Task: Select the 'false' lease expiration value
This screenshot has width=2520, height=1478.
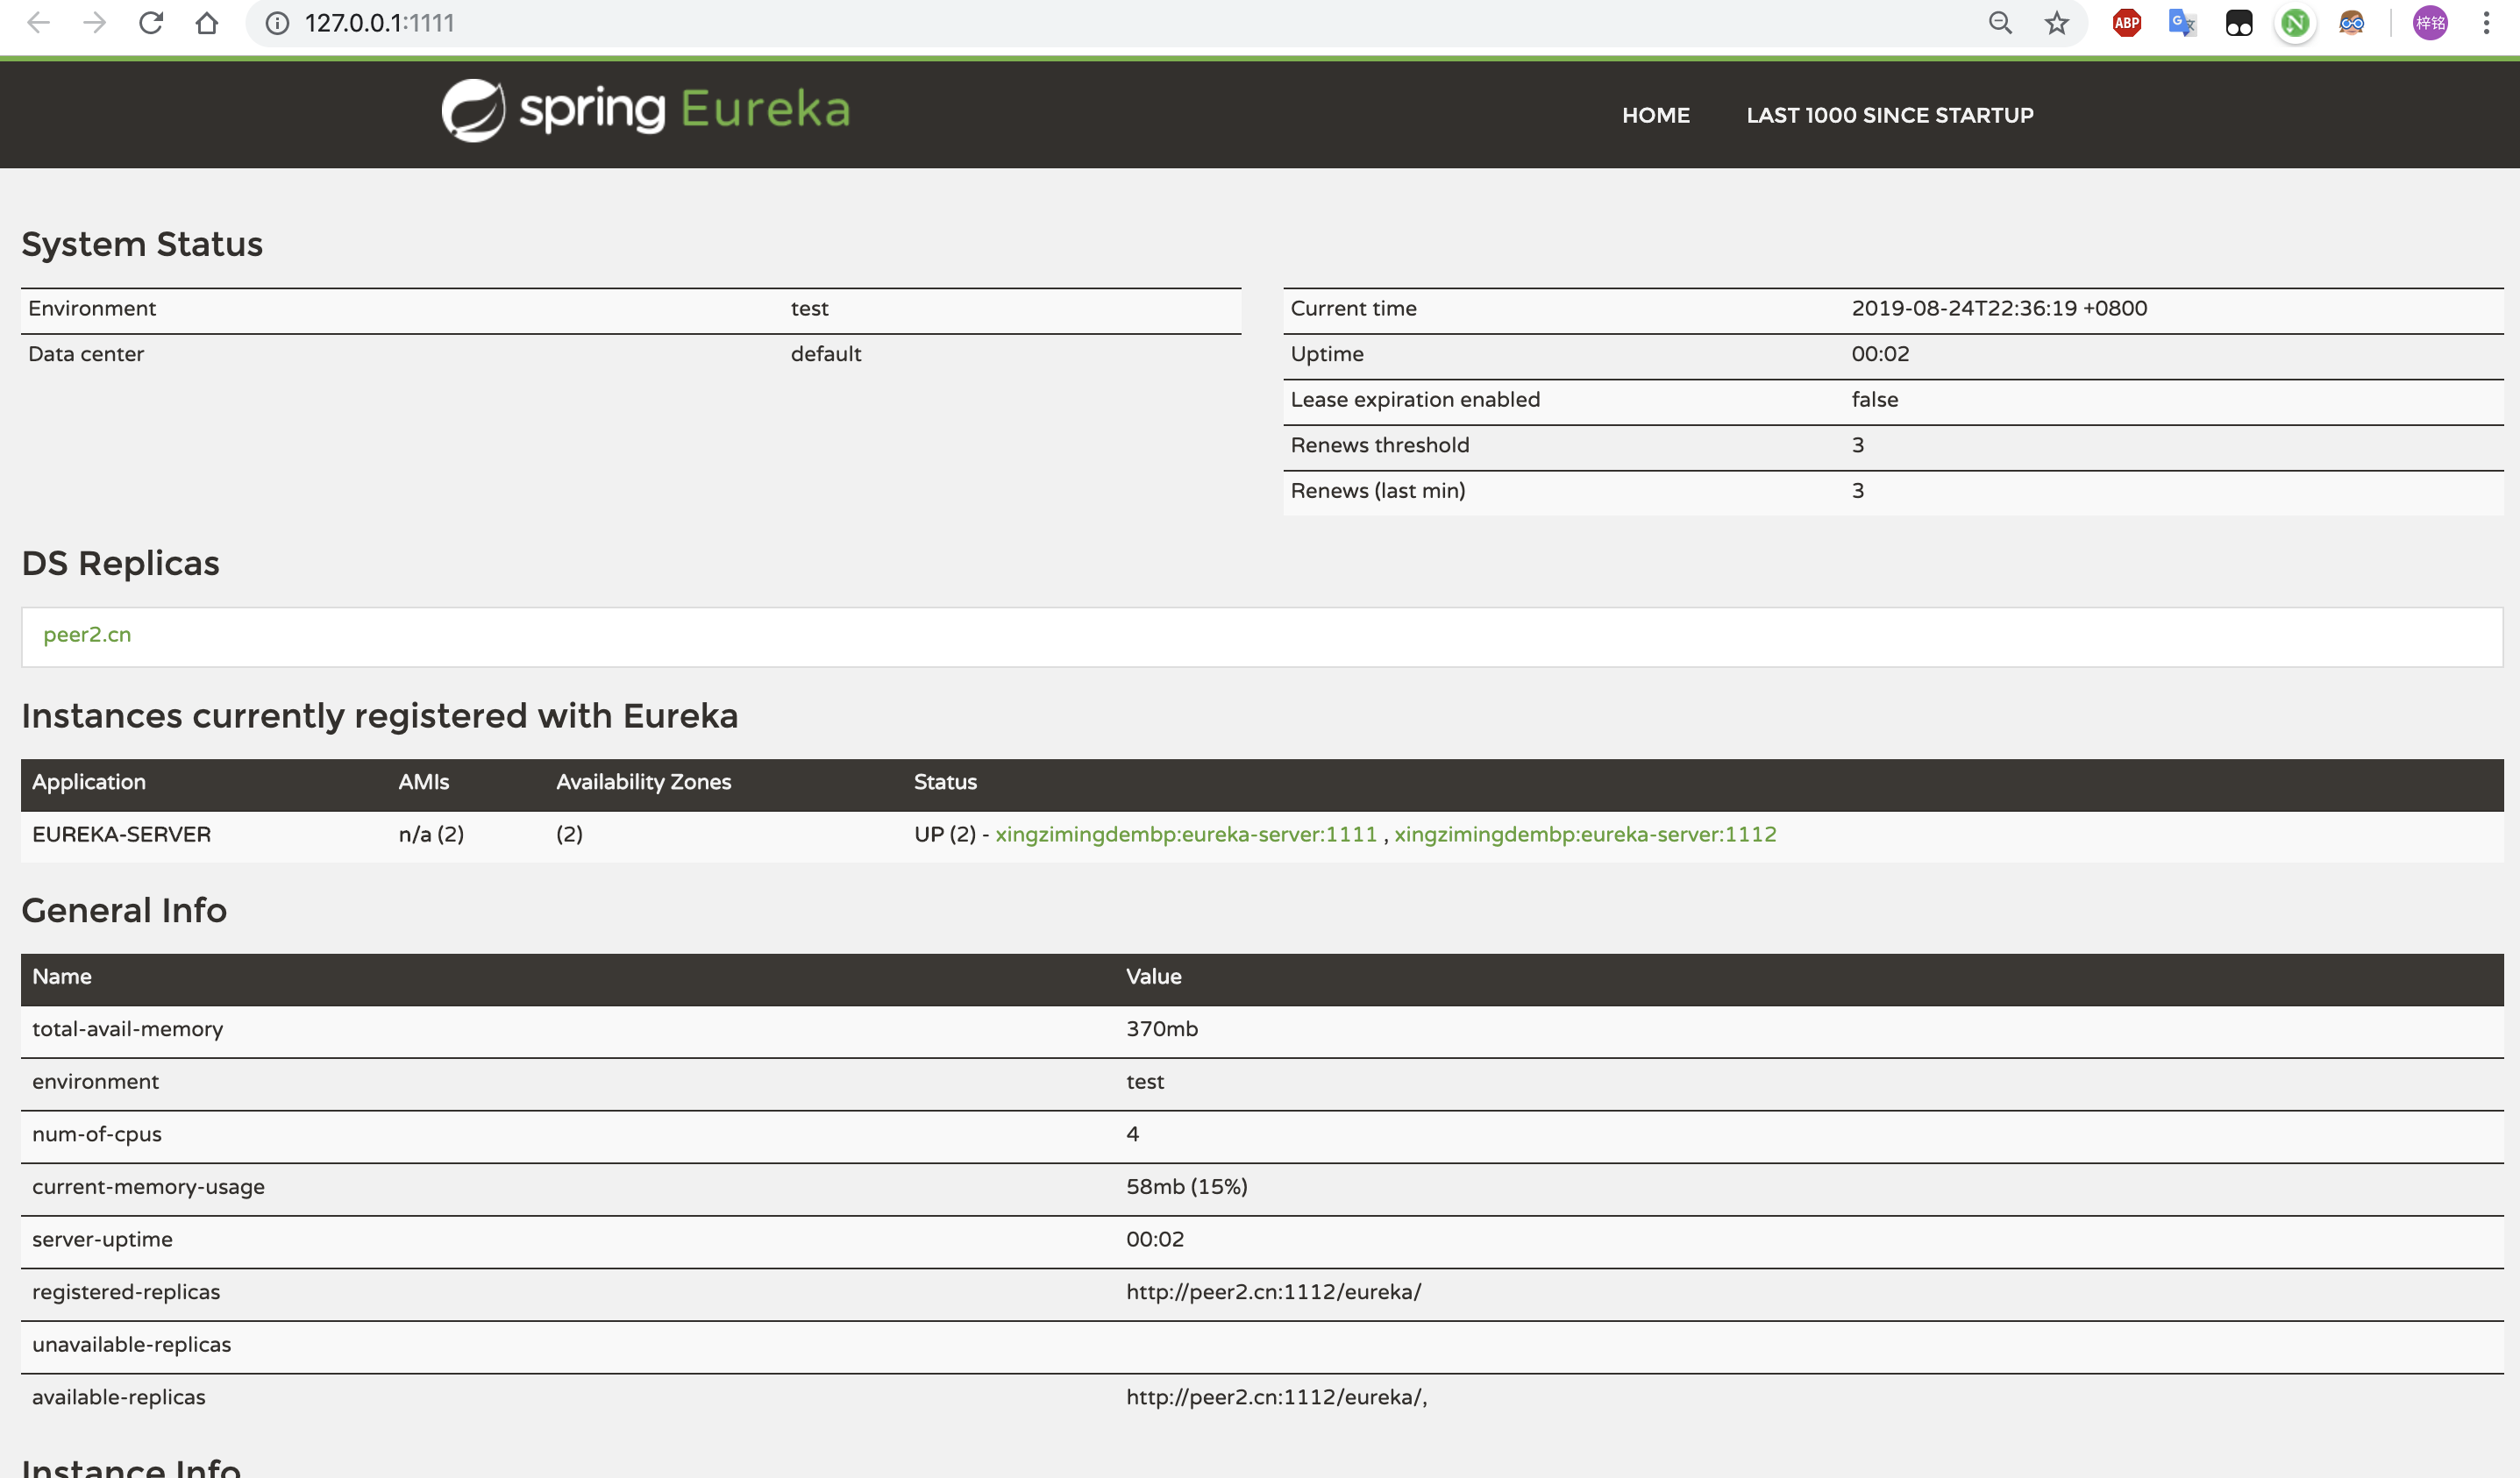Action: [1874, 400]
